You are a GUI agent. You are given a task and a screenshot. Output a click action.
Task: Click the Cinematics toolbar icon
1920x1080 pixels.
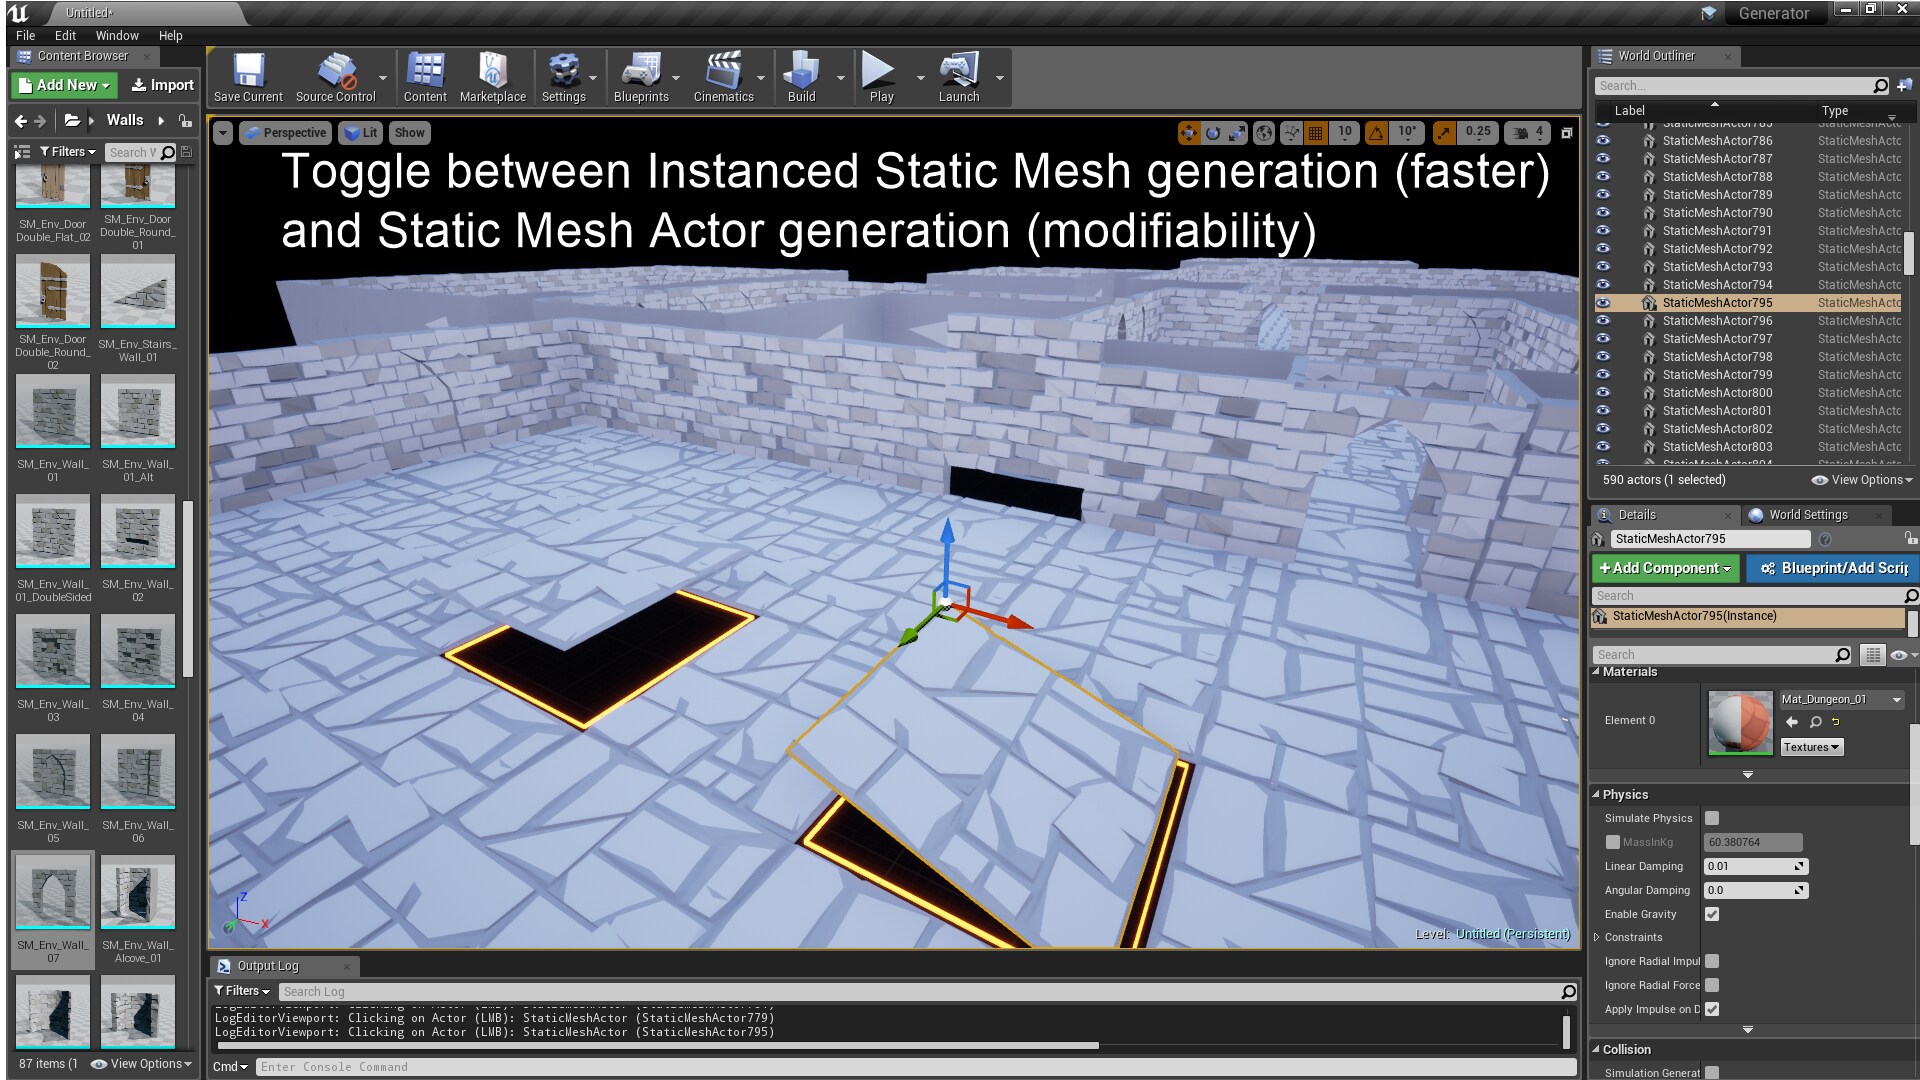pyautogui.click(x=726, y=70)
